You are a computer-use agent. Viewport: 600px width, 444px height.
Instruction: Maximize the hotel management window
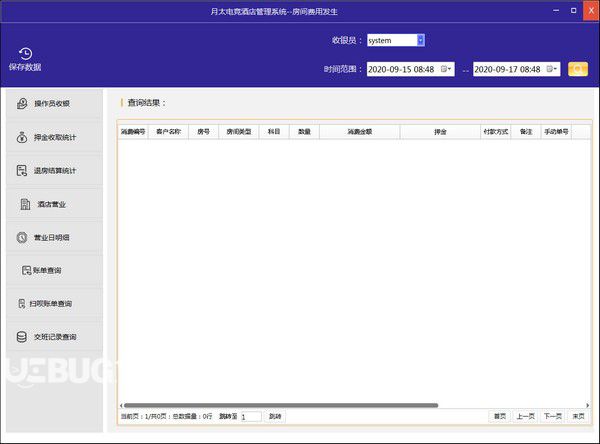[573, 11]
